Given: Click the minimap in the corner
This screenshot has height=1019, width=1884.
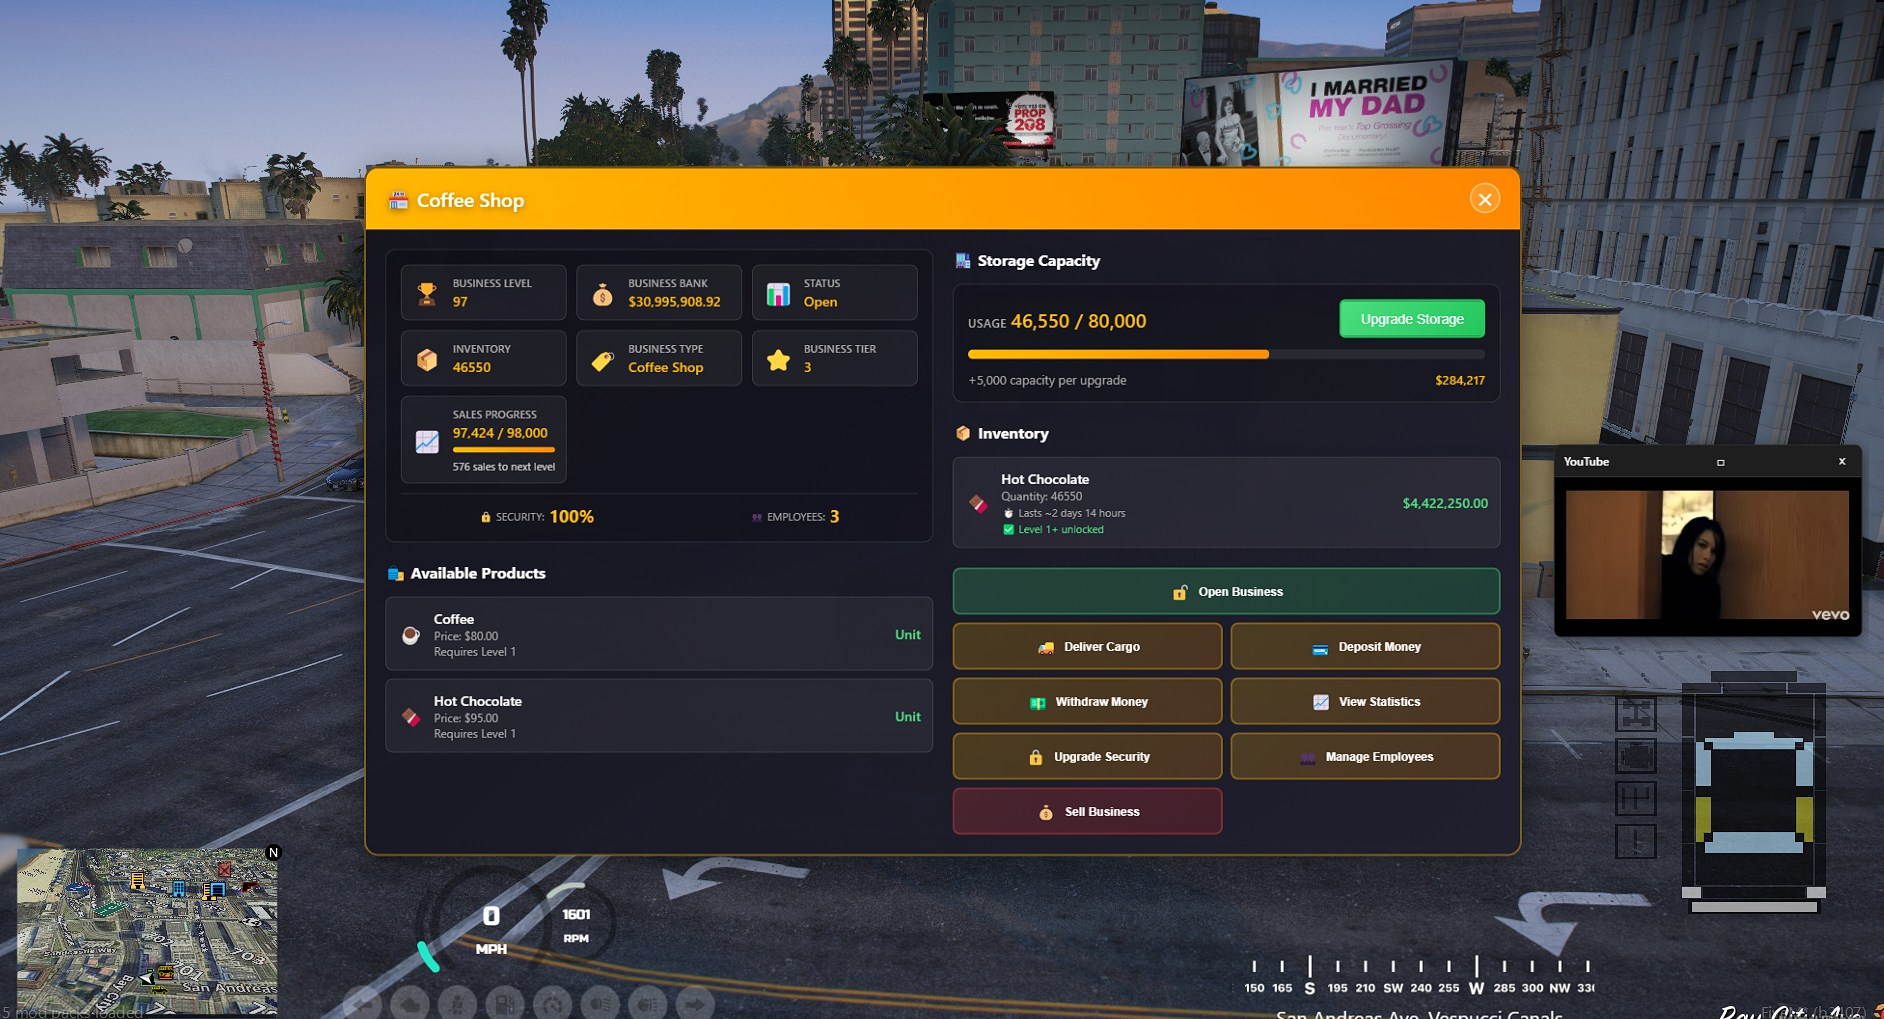Looking at the screenshot, I should [x=147, y=931].
